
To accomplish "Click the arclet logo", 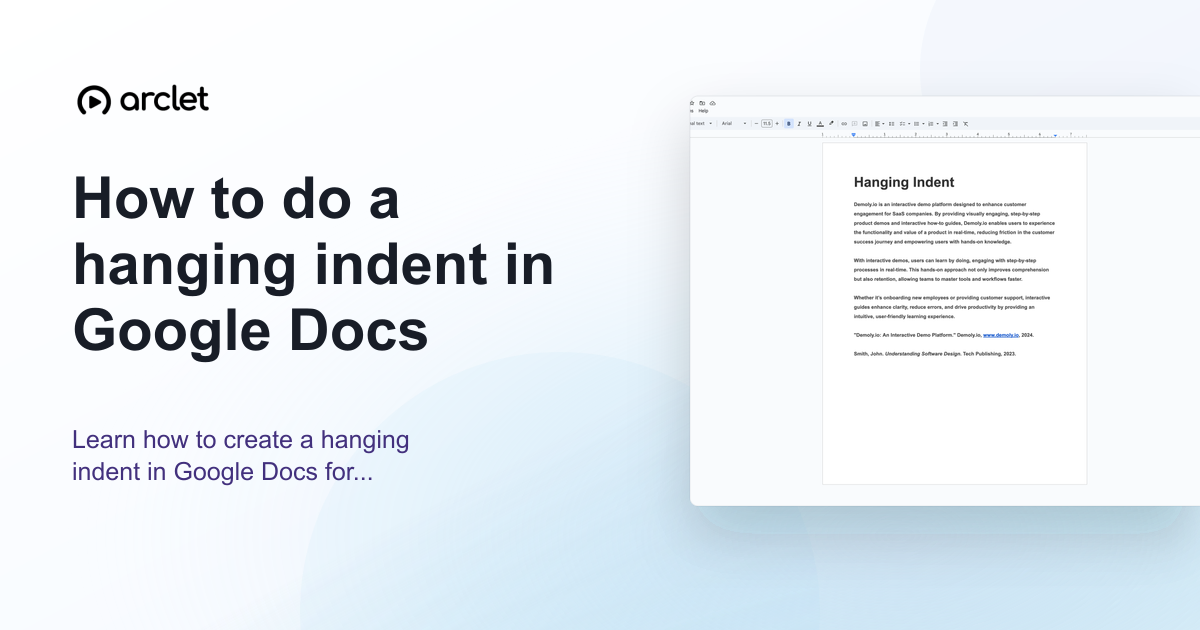I will tap(143, 100).
